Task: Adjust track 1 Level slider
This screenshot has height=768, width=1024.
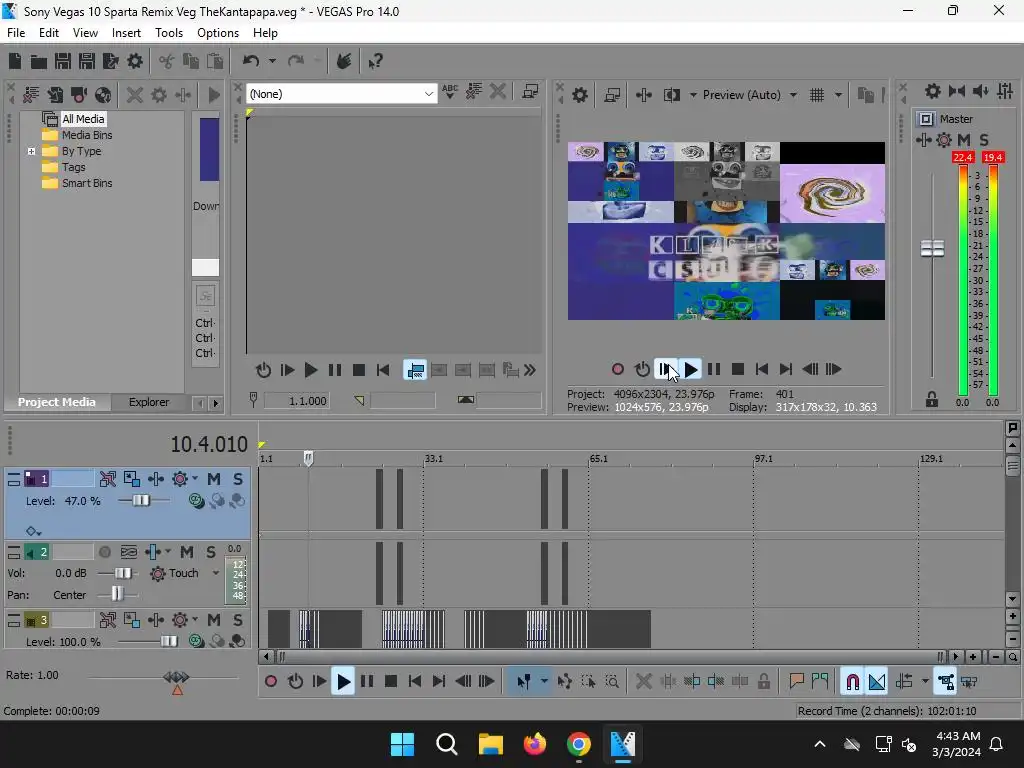Action: pos(141,501)
